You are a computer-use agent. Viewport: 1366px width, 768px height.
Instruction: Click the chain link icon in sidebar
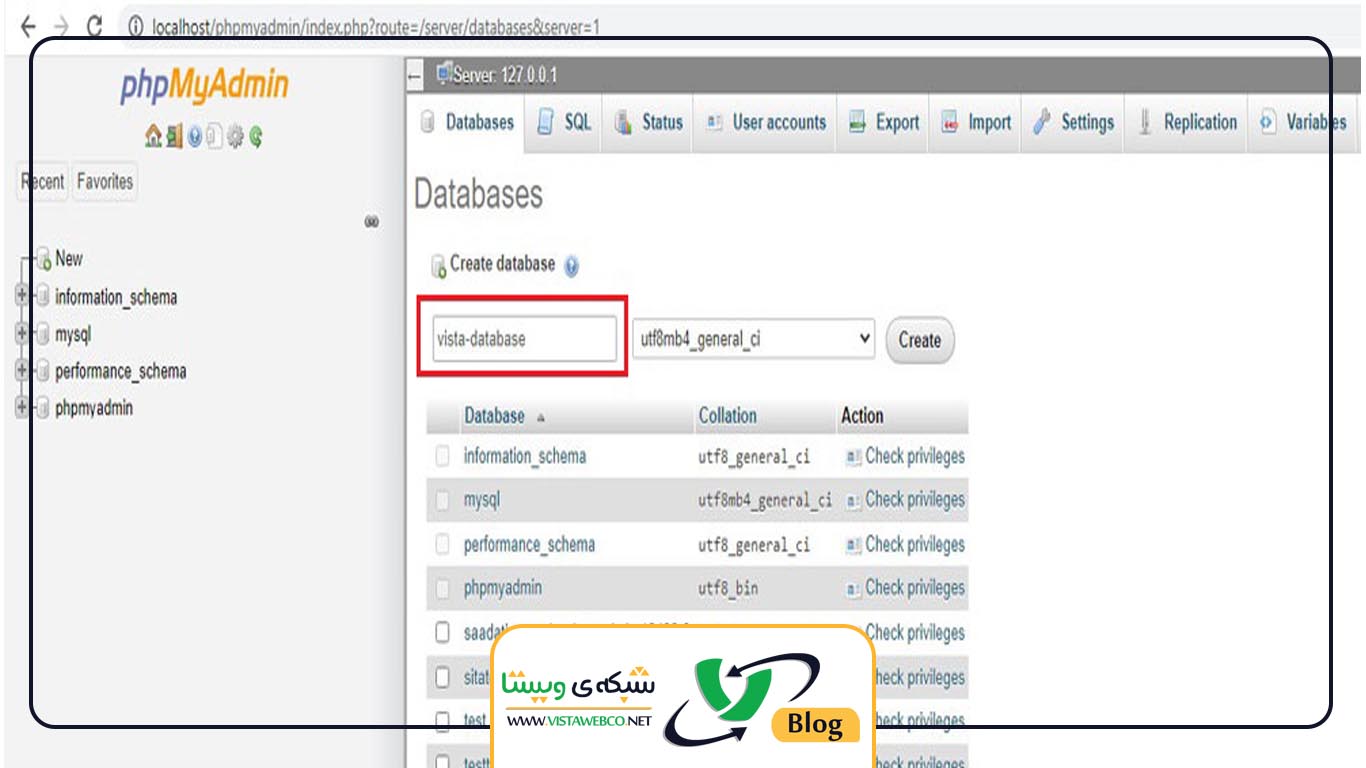point(371,221)
